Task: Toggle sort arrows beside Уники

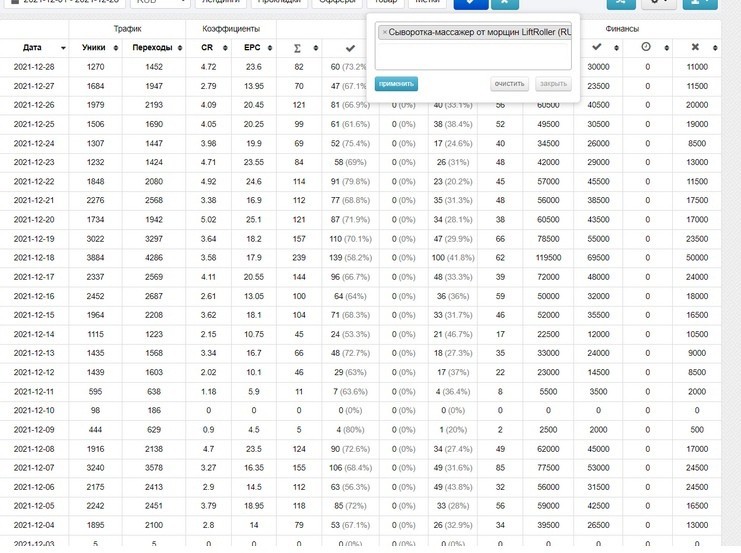Action: pos(116,48)
